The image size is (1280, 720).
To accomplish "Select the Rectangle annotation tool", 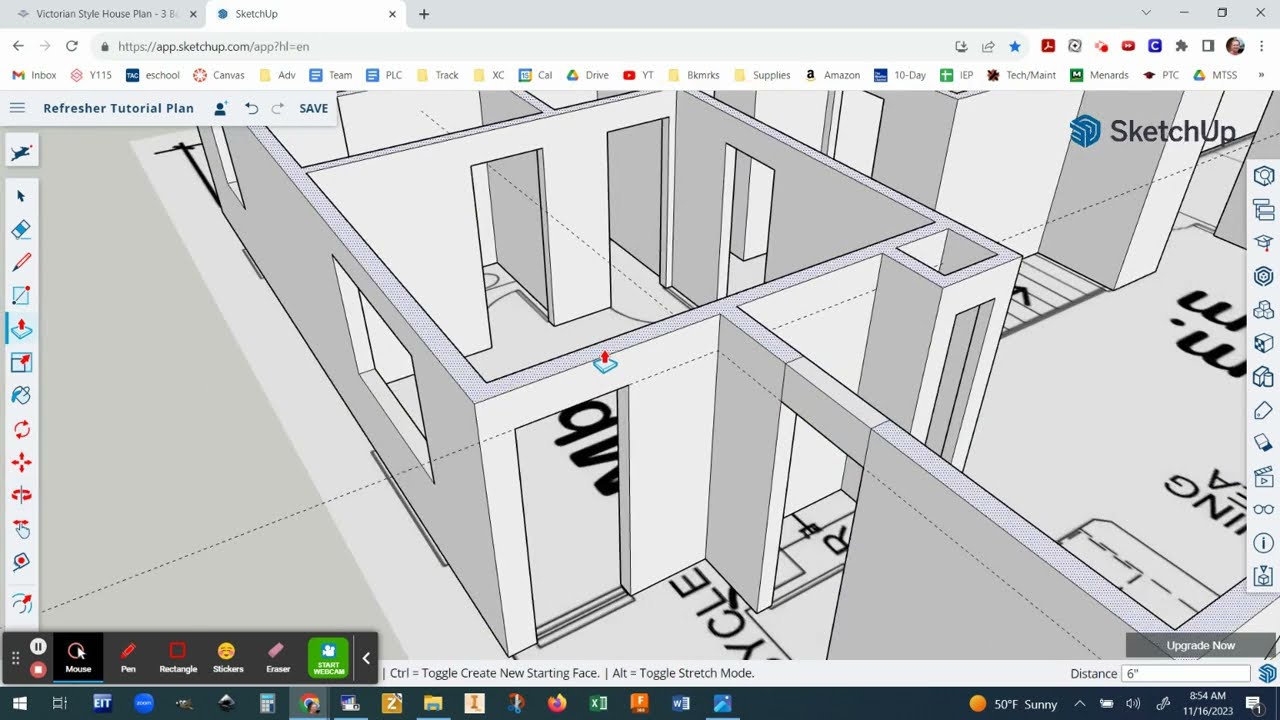I will tap(178, 657).
